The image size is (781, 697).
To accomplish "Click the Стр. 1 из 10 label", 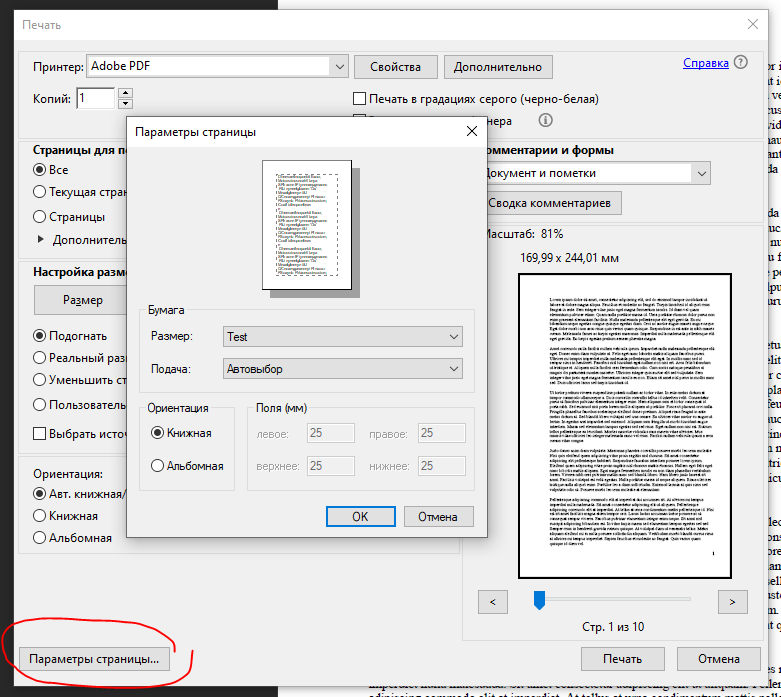I will (613, 627).
